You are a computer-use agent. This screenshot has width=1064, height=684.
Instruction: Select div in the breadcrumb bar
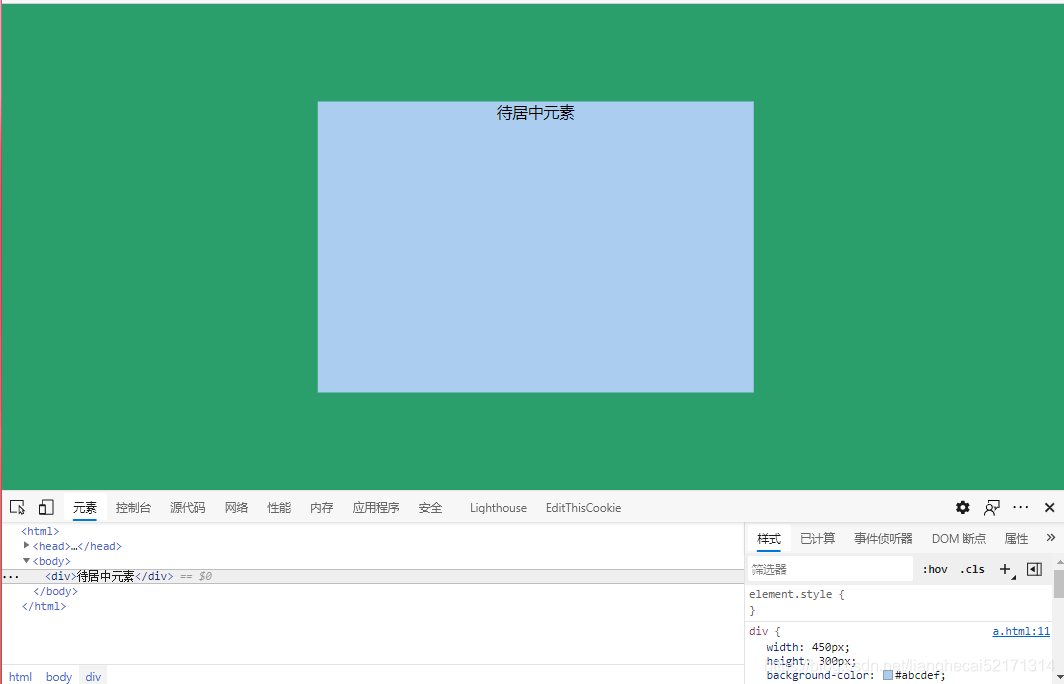click(92, 676)
